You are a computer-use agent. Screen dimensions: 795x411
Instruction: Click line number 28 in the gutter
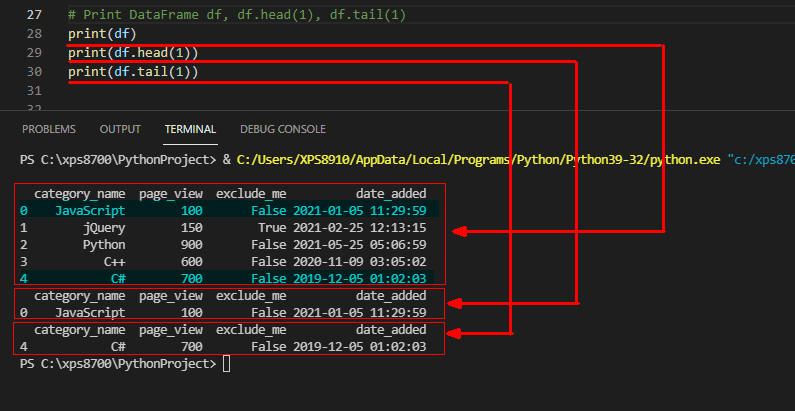(34, 34)
